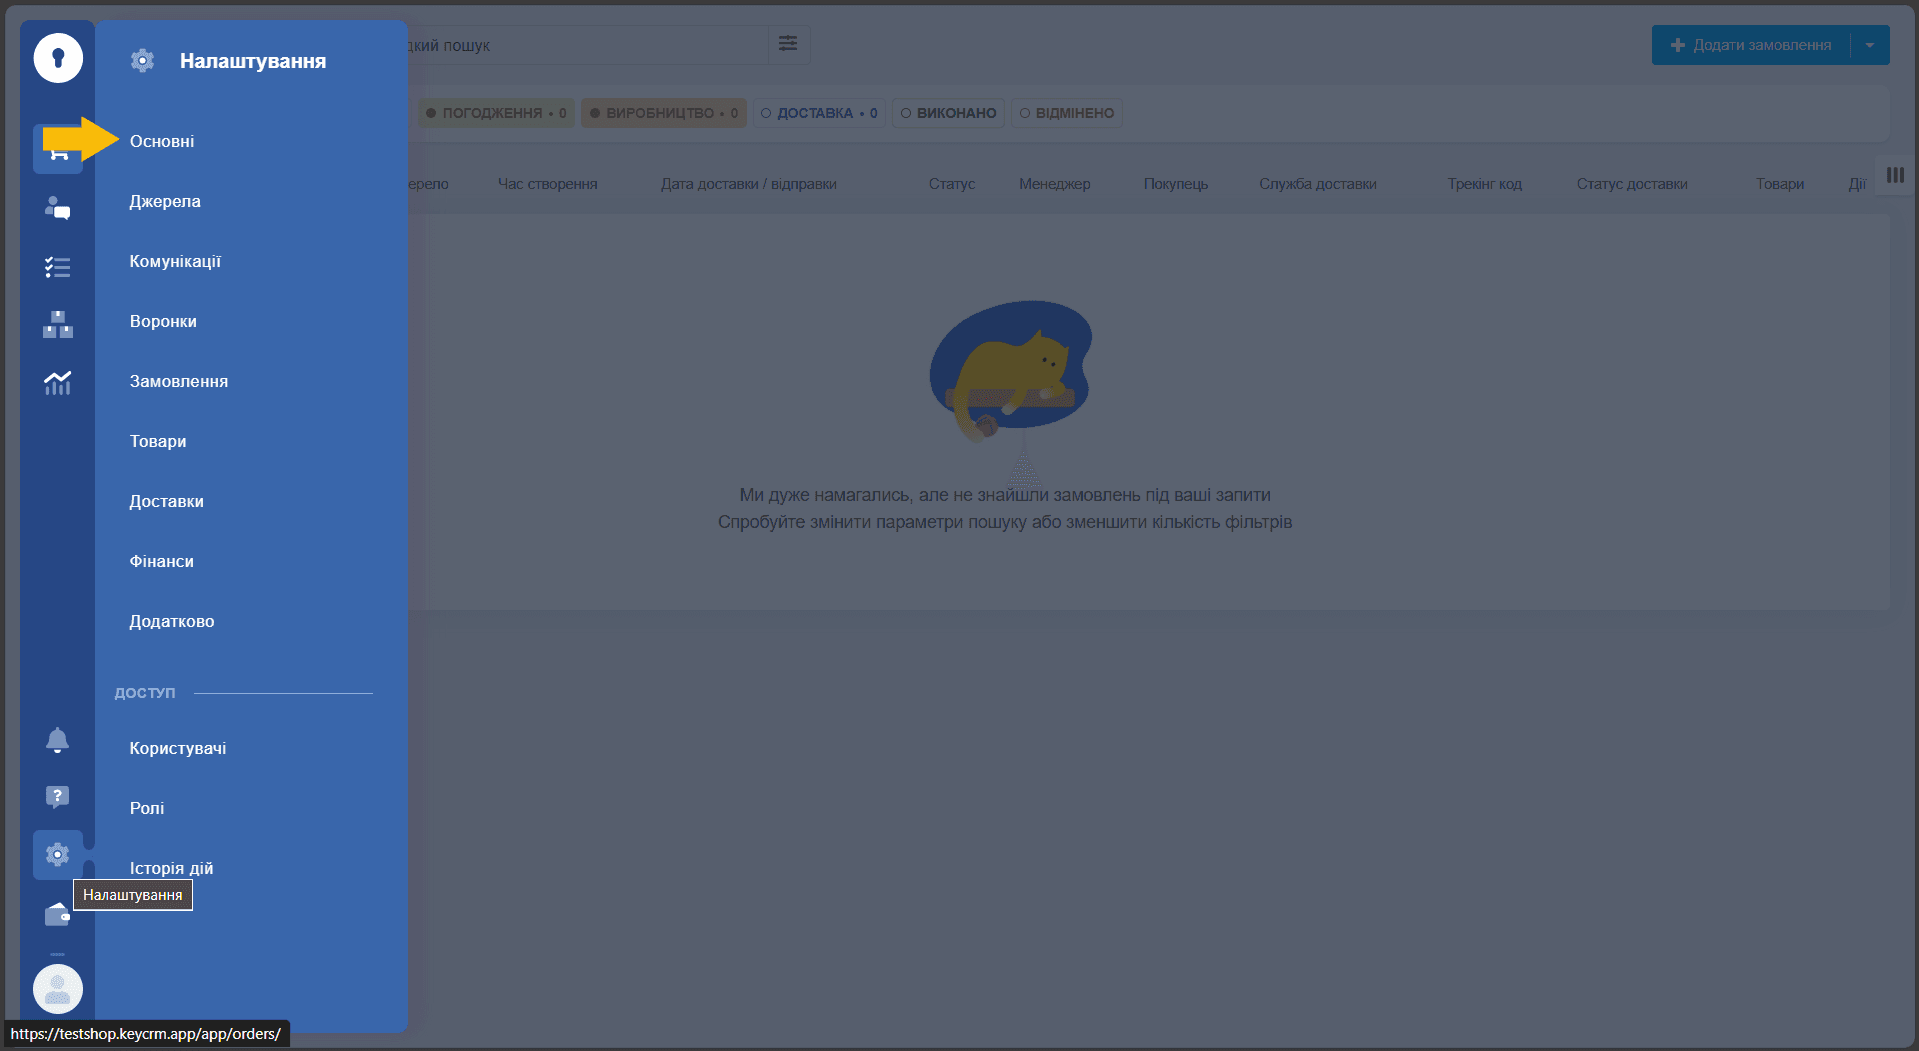Open help using the question mark icon
This screenshot has height=1051, width=1919.
click(57, 797)
